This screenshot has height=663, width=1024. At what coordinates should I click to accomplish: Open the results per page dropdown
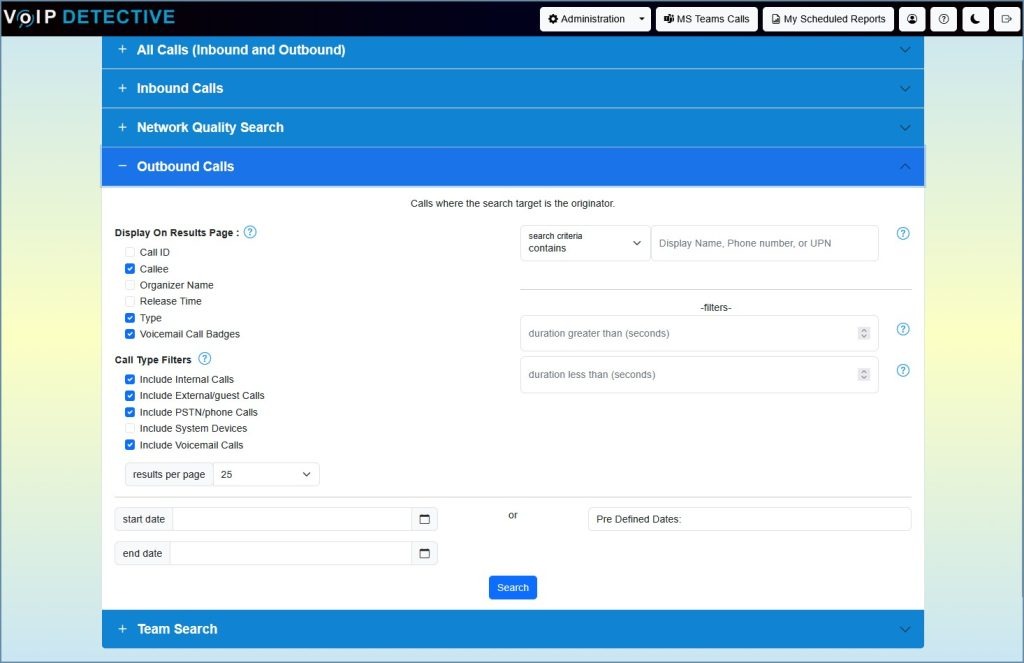pos(265,473)
